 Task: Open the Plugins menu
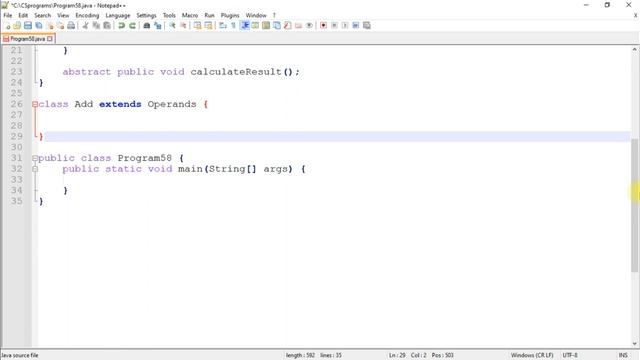pyautogui.click(x=230, y=16)
